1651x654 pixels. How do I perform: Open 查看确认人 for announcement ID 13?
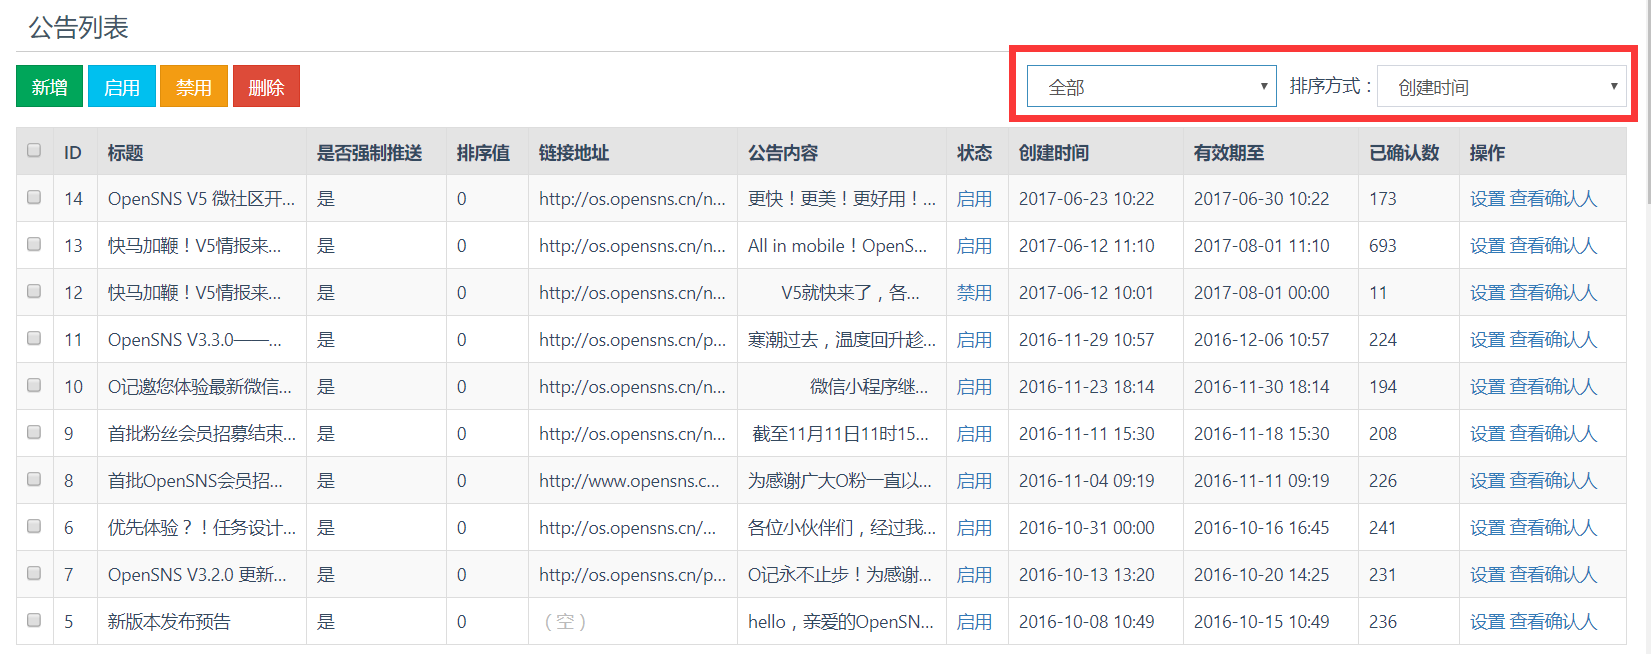coord(1553,246)
